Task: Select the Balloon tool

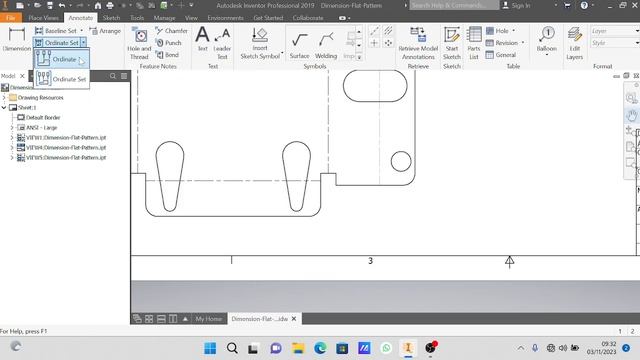Action: (x=547, y=40)
